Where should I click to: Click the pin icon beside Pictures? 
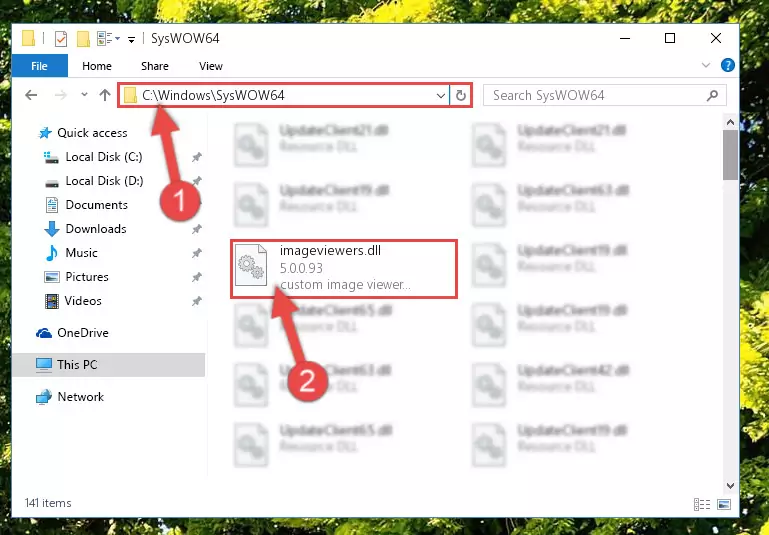tap(197, 277)
